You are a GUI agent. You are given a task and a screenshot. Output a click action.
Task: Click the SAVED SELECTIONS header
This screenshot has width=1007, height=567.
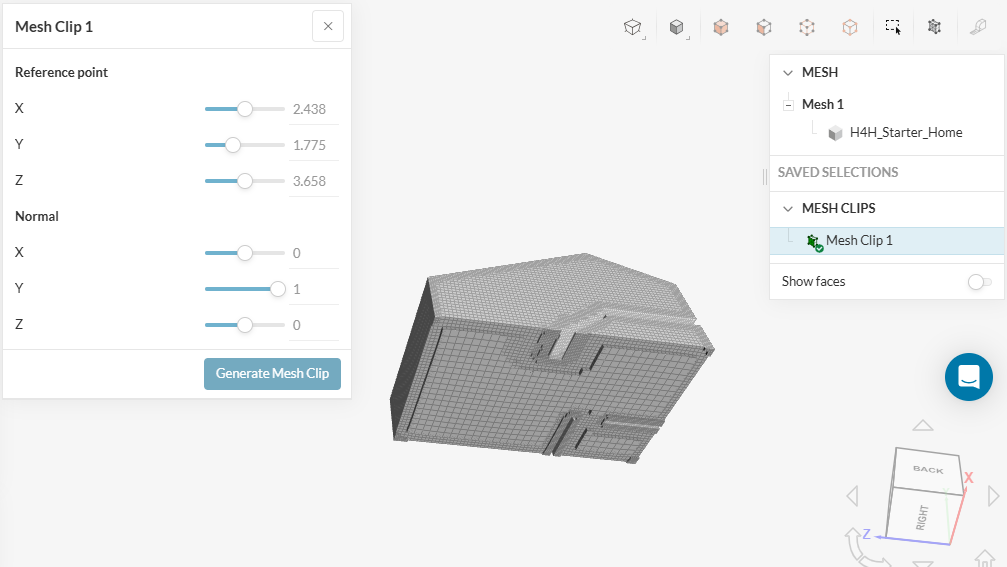click(837, 172)
